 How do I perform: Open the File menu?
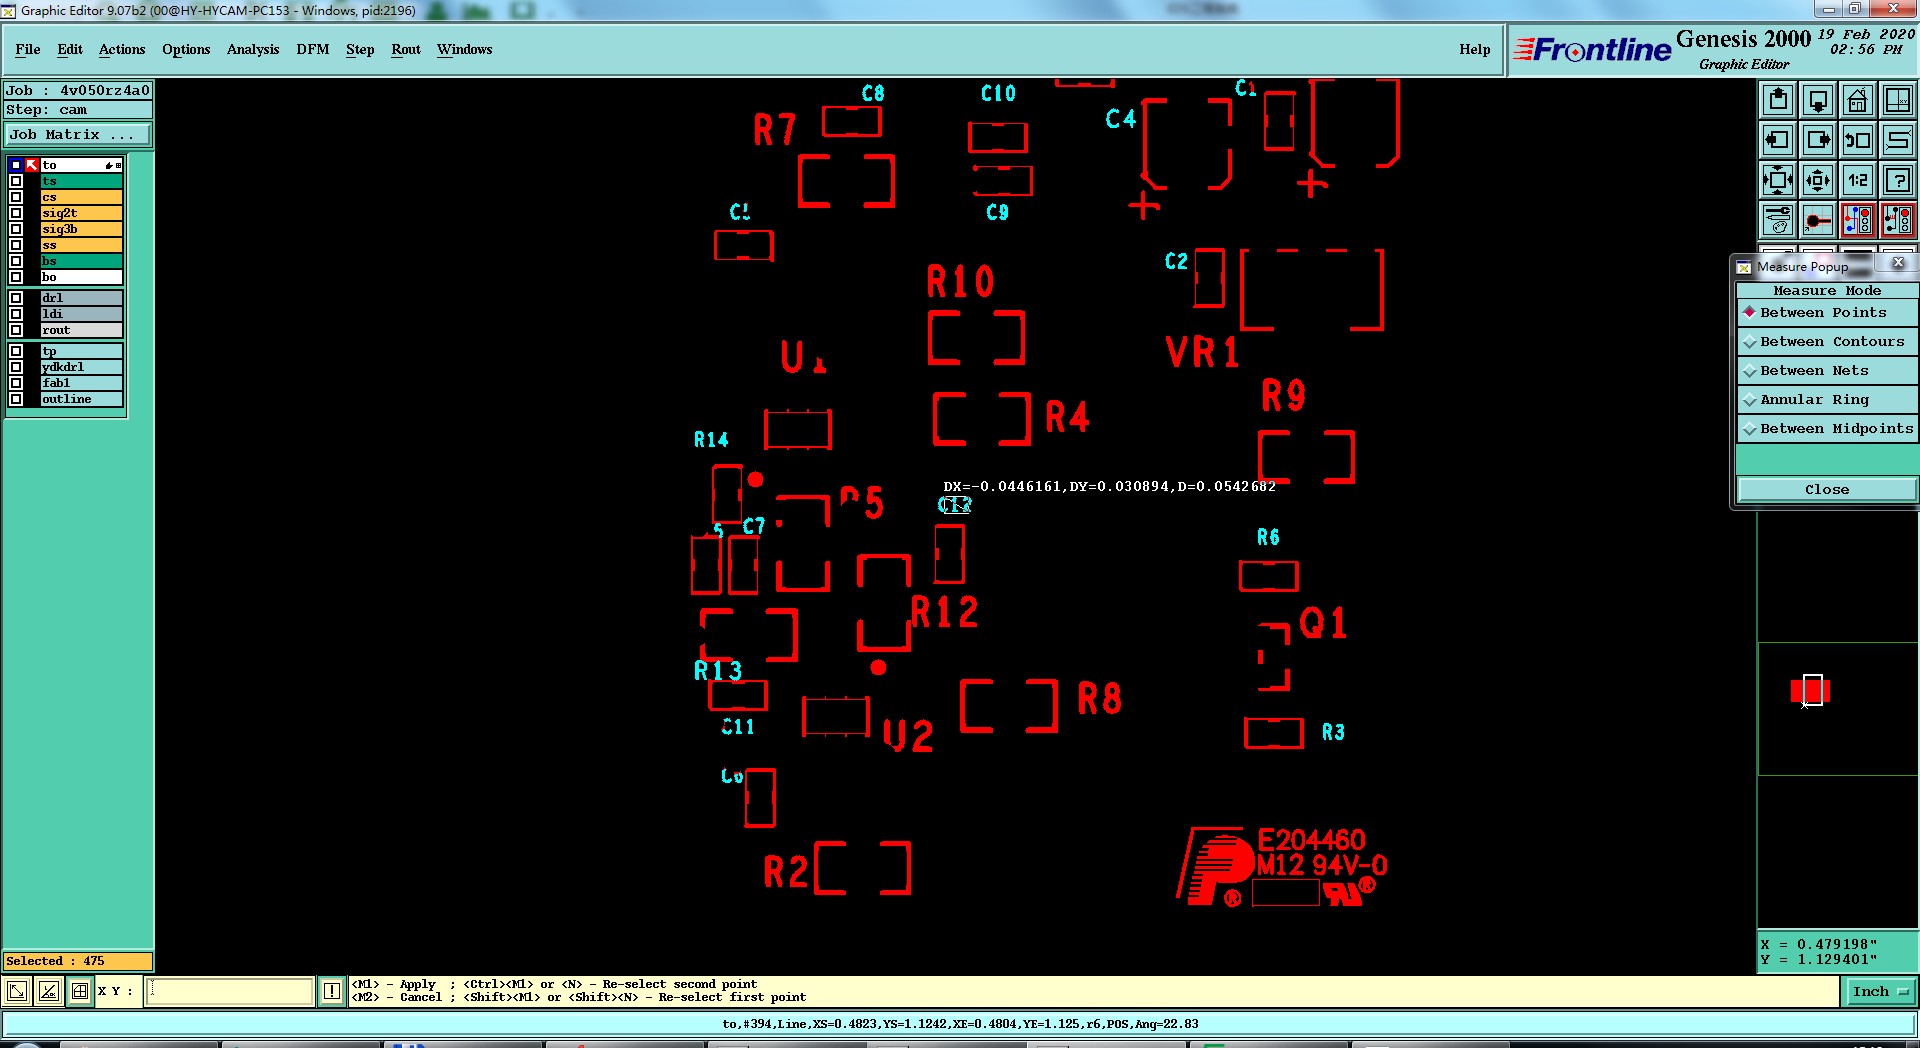click(x=28, y=49)
